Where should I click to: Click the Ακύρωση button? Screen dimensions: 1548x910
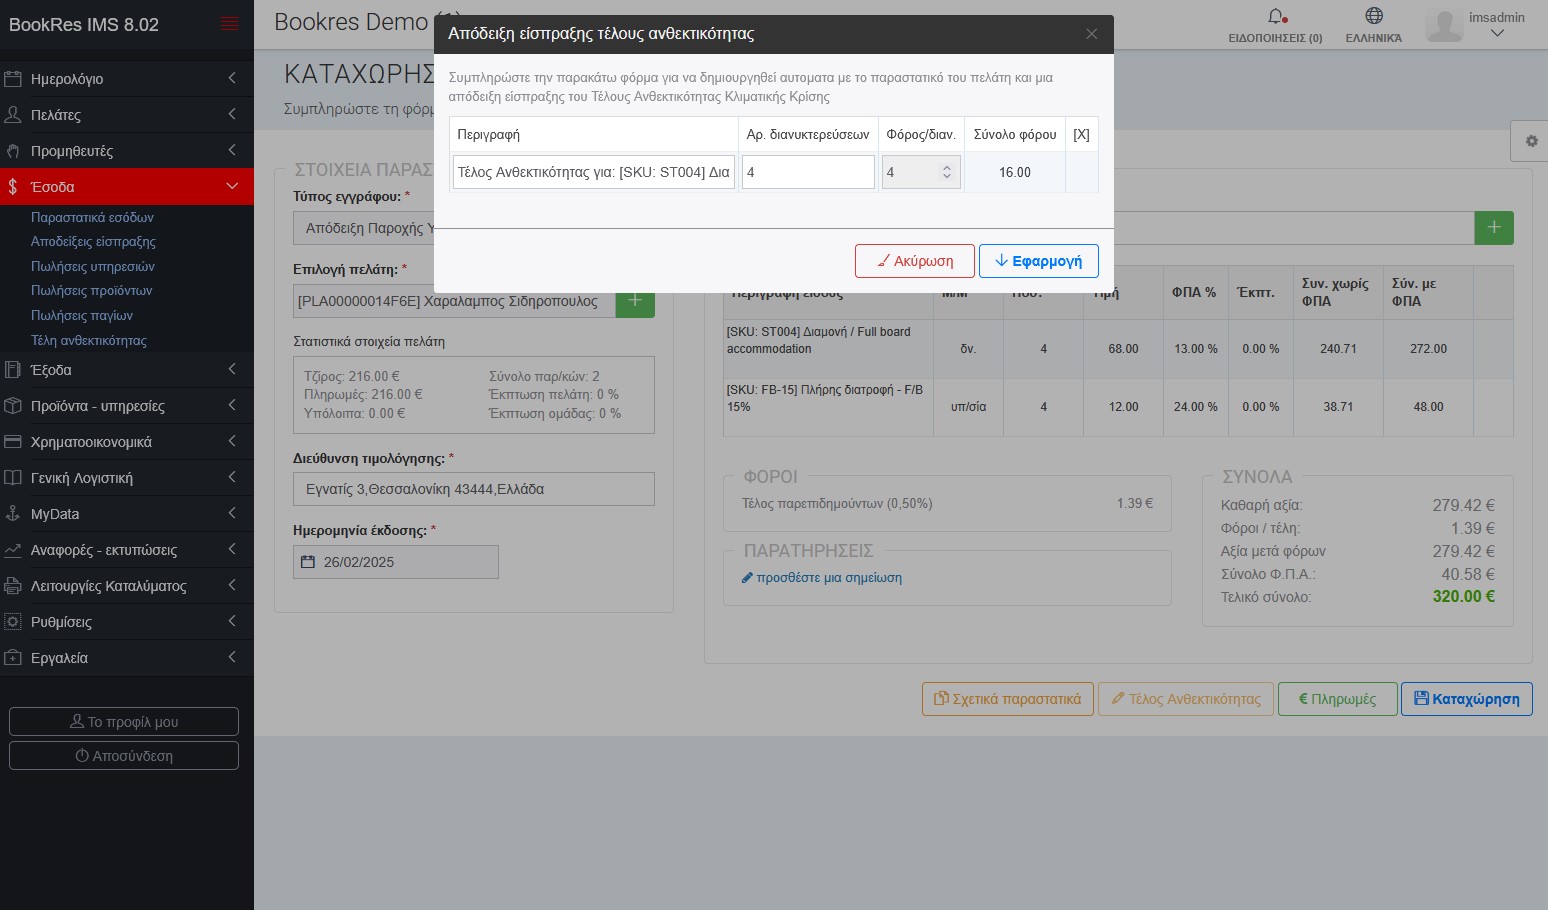point(914,261)
